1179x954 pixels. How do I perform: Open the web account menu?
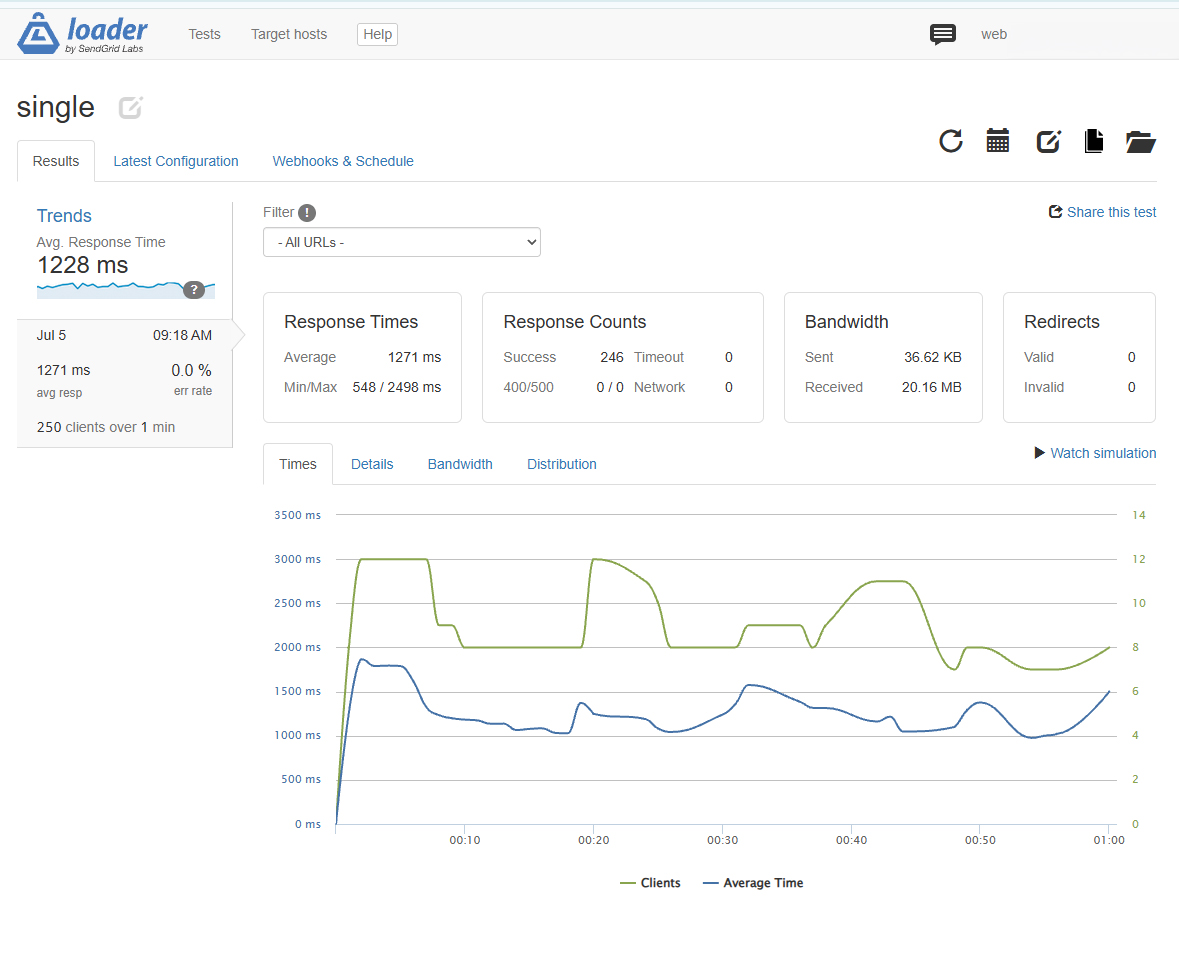[x=993, y=35]
